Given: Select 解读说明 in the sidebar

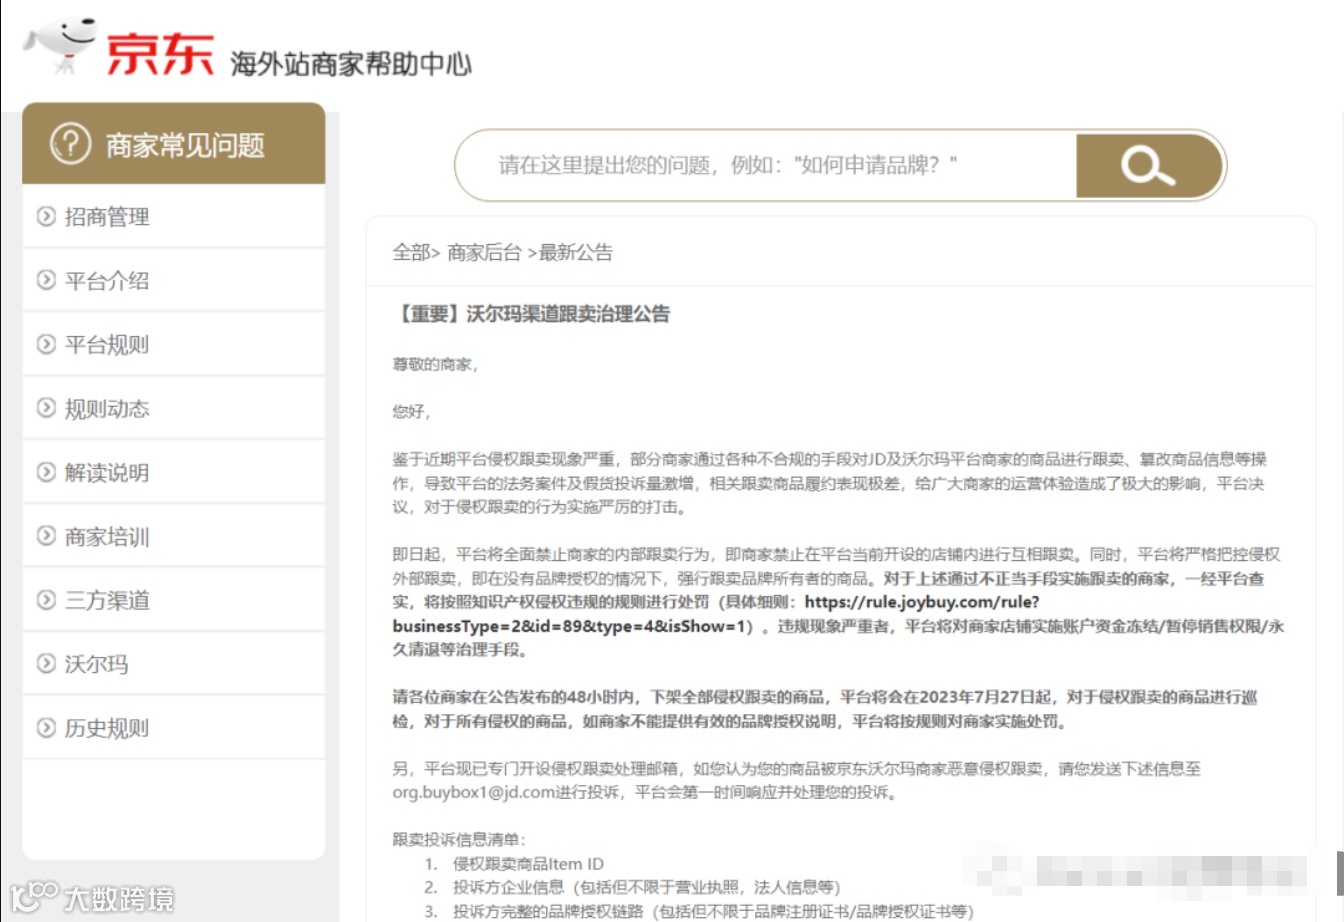Looking at the screenshot, I should point(174,472).
